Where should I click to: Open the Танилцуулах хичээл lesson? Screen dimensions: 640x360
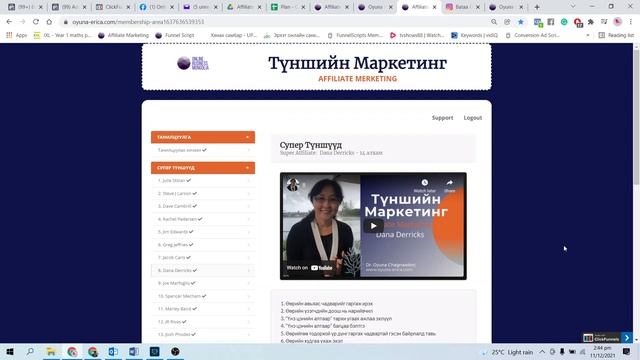[203, 150]
